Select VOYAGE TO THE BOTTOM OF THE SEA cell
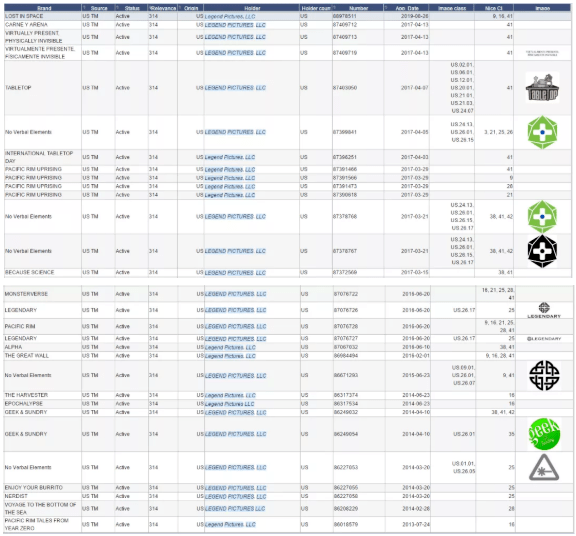This screenshot has height=536, width=576. (x=43, y=508)
